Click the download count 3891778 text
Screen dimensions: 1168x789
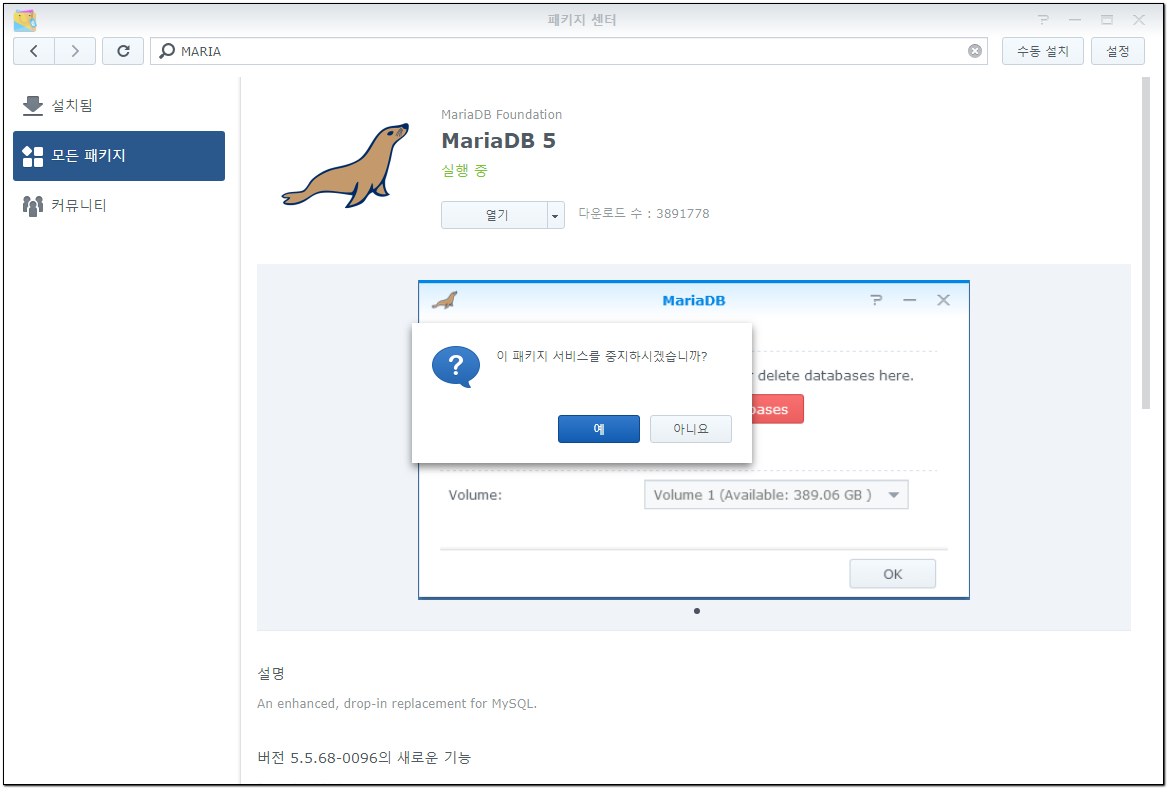tap(644, 214)
